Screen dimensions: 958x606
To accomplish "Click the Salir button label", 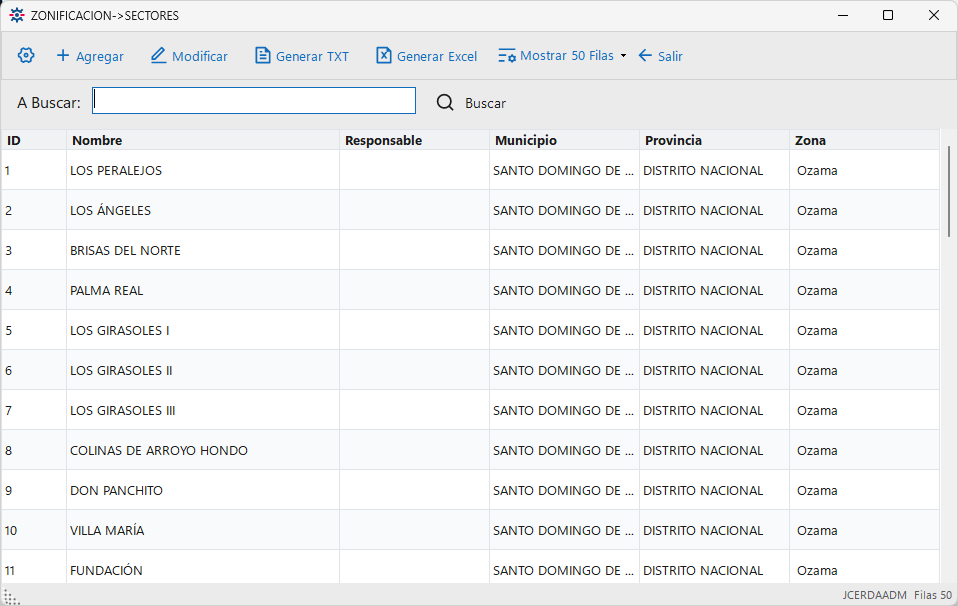I will tap(670, 57).
